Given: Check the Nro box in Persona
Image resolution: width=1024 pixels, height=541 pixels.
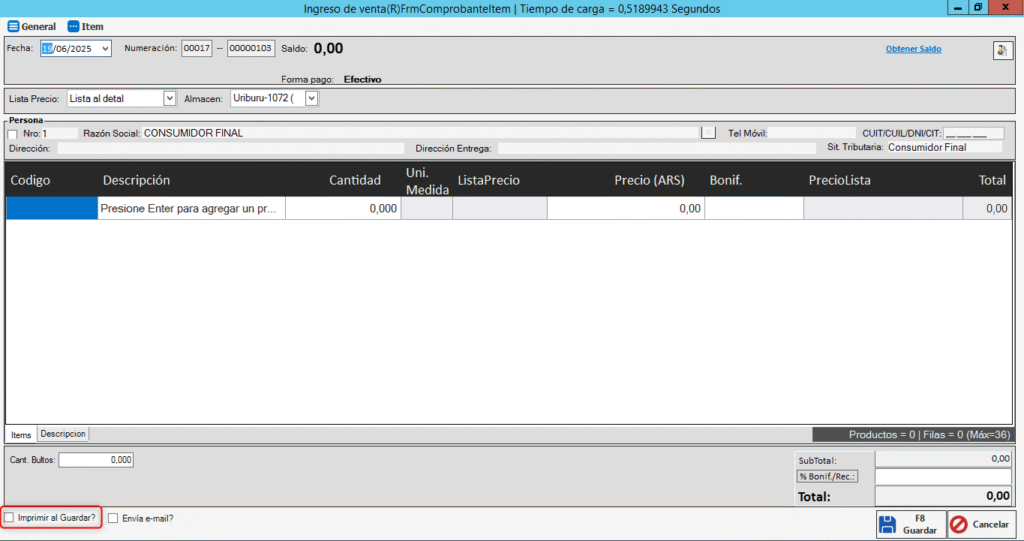Looking at the screenshot, I should pyautogui.click(x=13, y=133).
